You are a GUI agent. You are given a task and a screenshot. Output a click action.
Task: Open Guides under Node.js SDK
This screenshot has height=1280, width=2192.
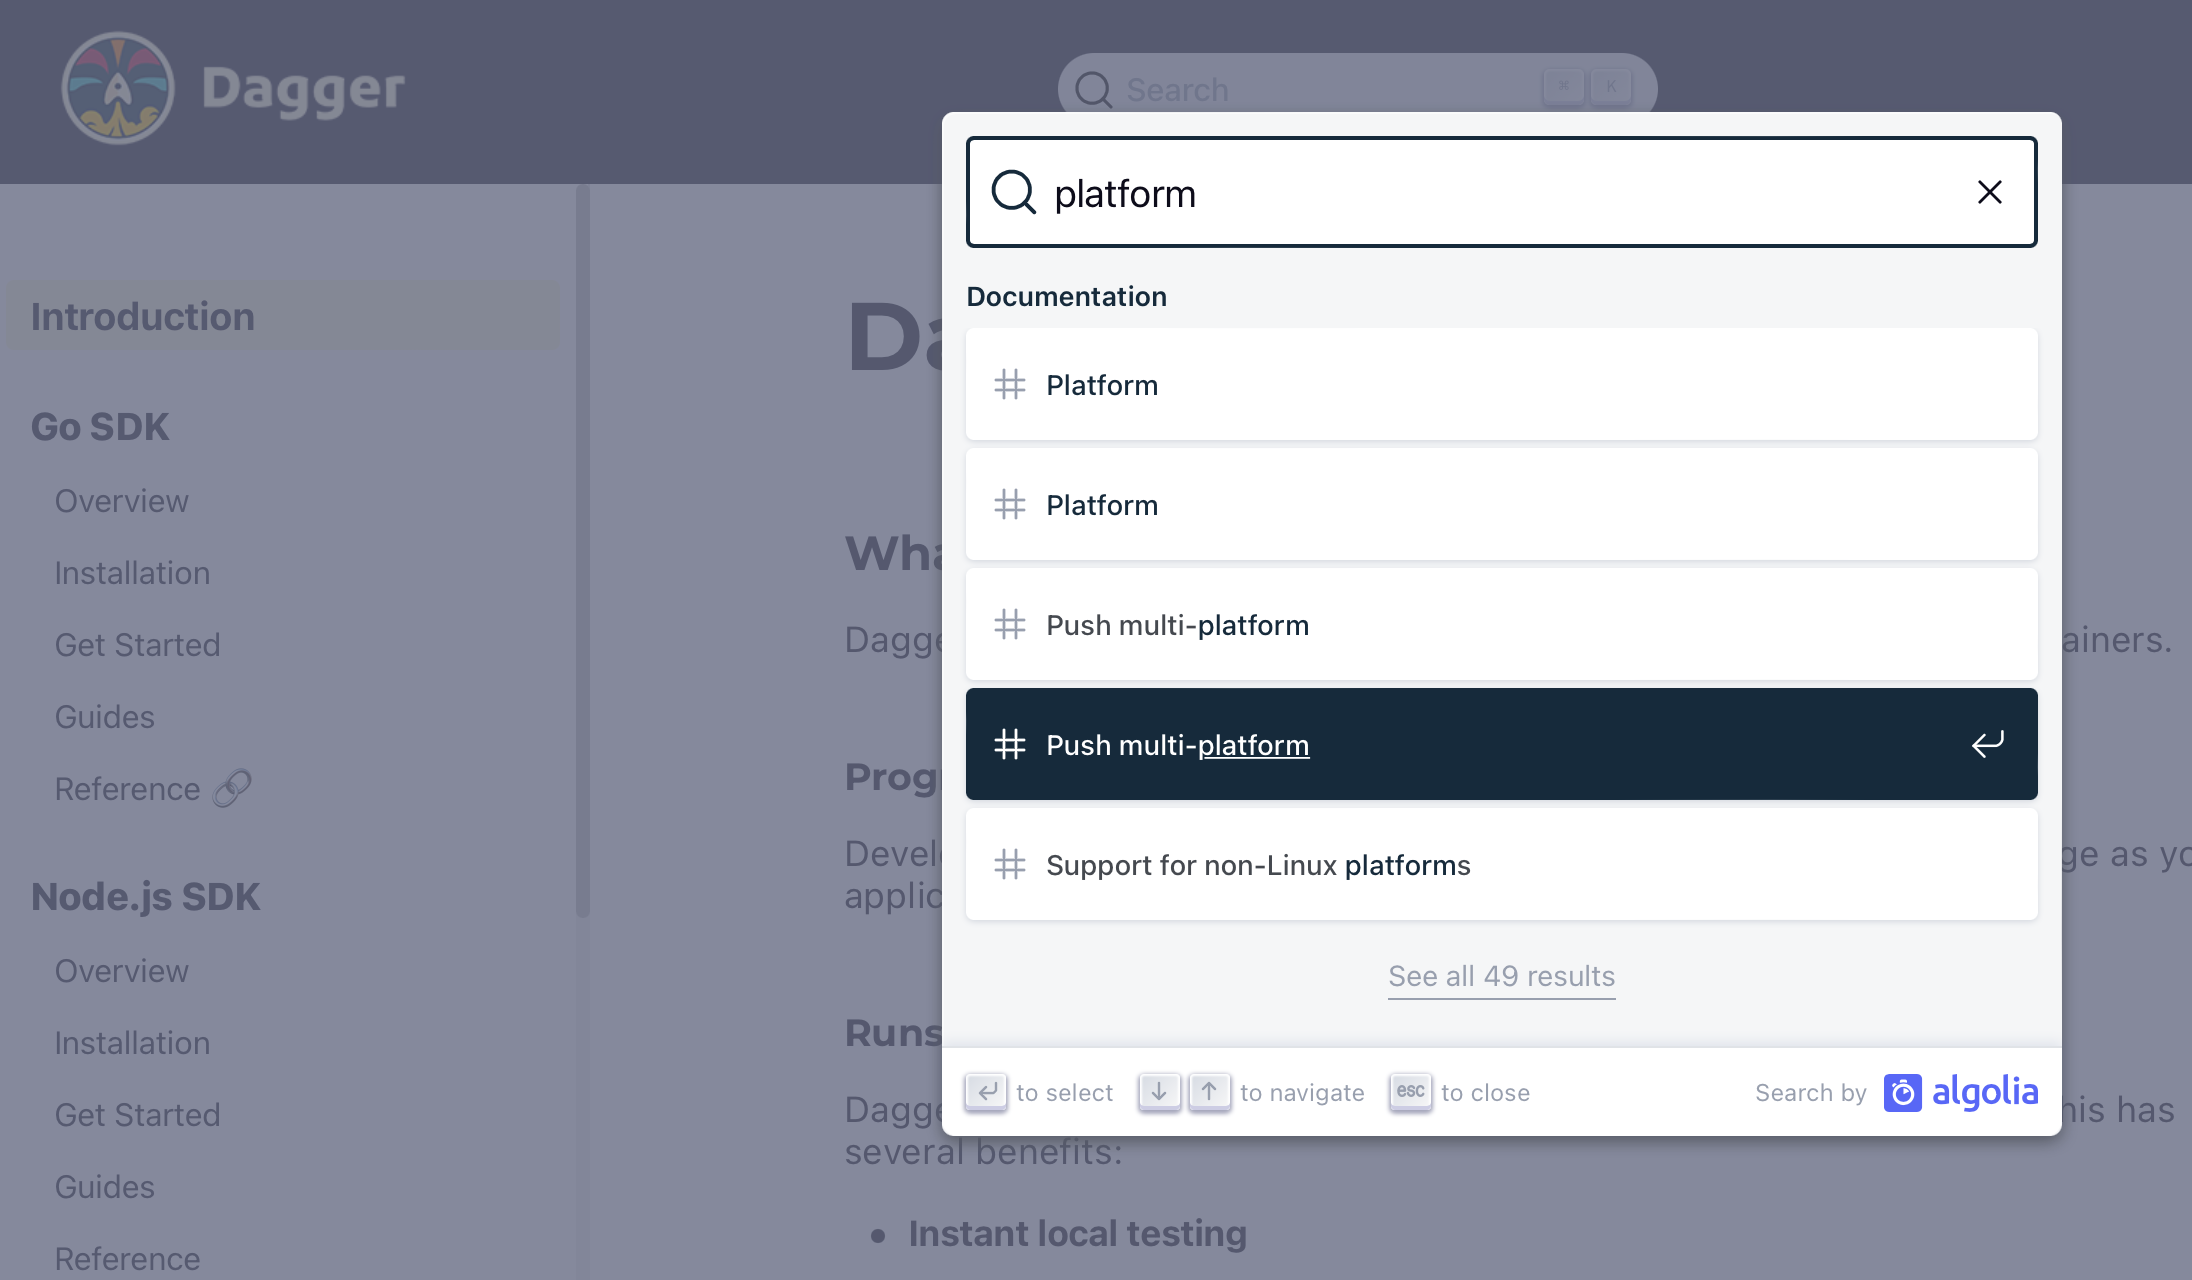point(104,1186)
